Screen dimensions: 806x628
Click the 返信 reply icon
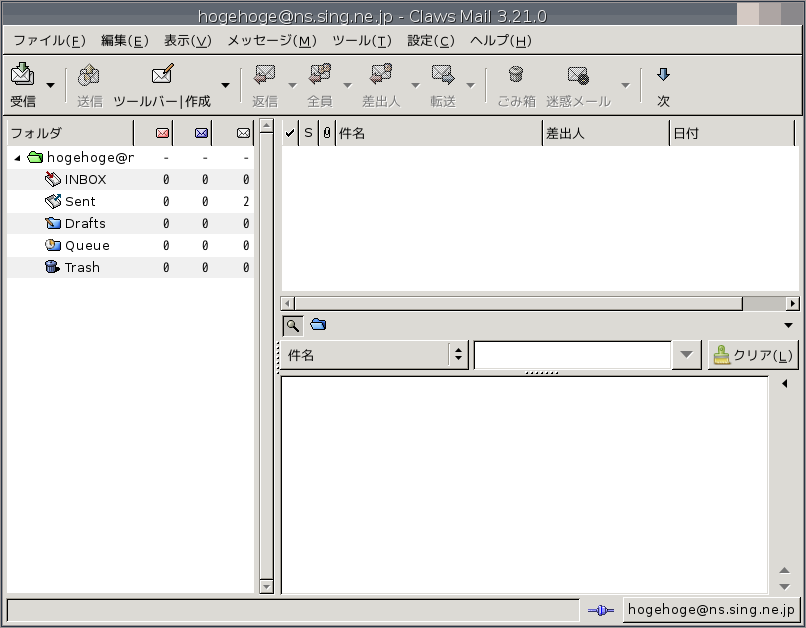point(265,75)
